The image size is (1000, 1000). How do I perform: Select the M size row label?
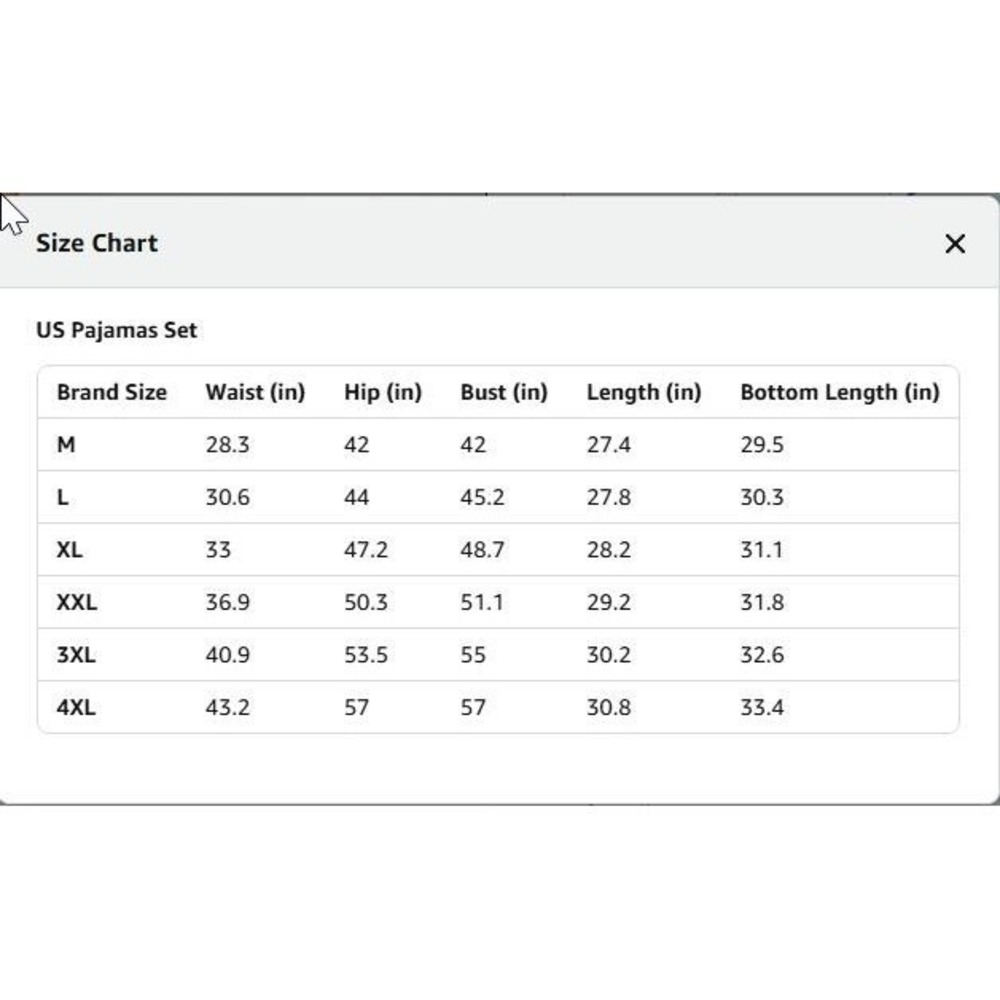click(66, 444)
